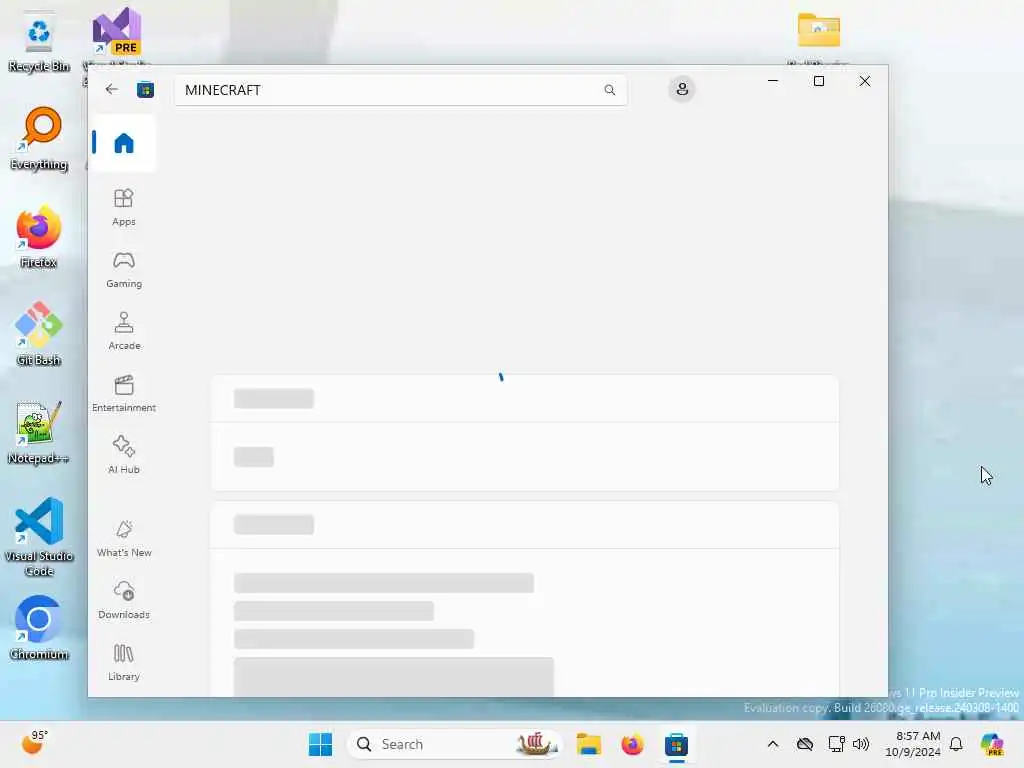Image resolution: width=1024 pixels, height=768 pixels.
Task: Maximize the Microsoft Store window
Action: [x=819, y=81]
